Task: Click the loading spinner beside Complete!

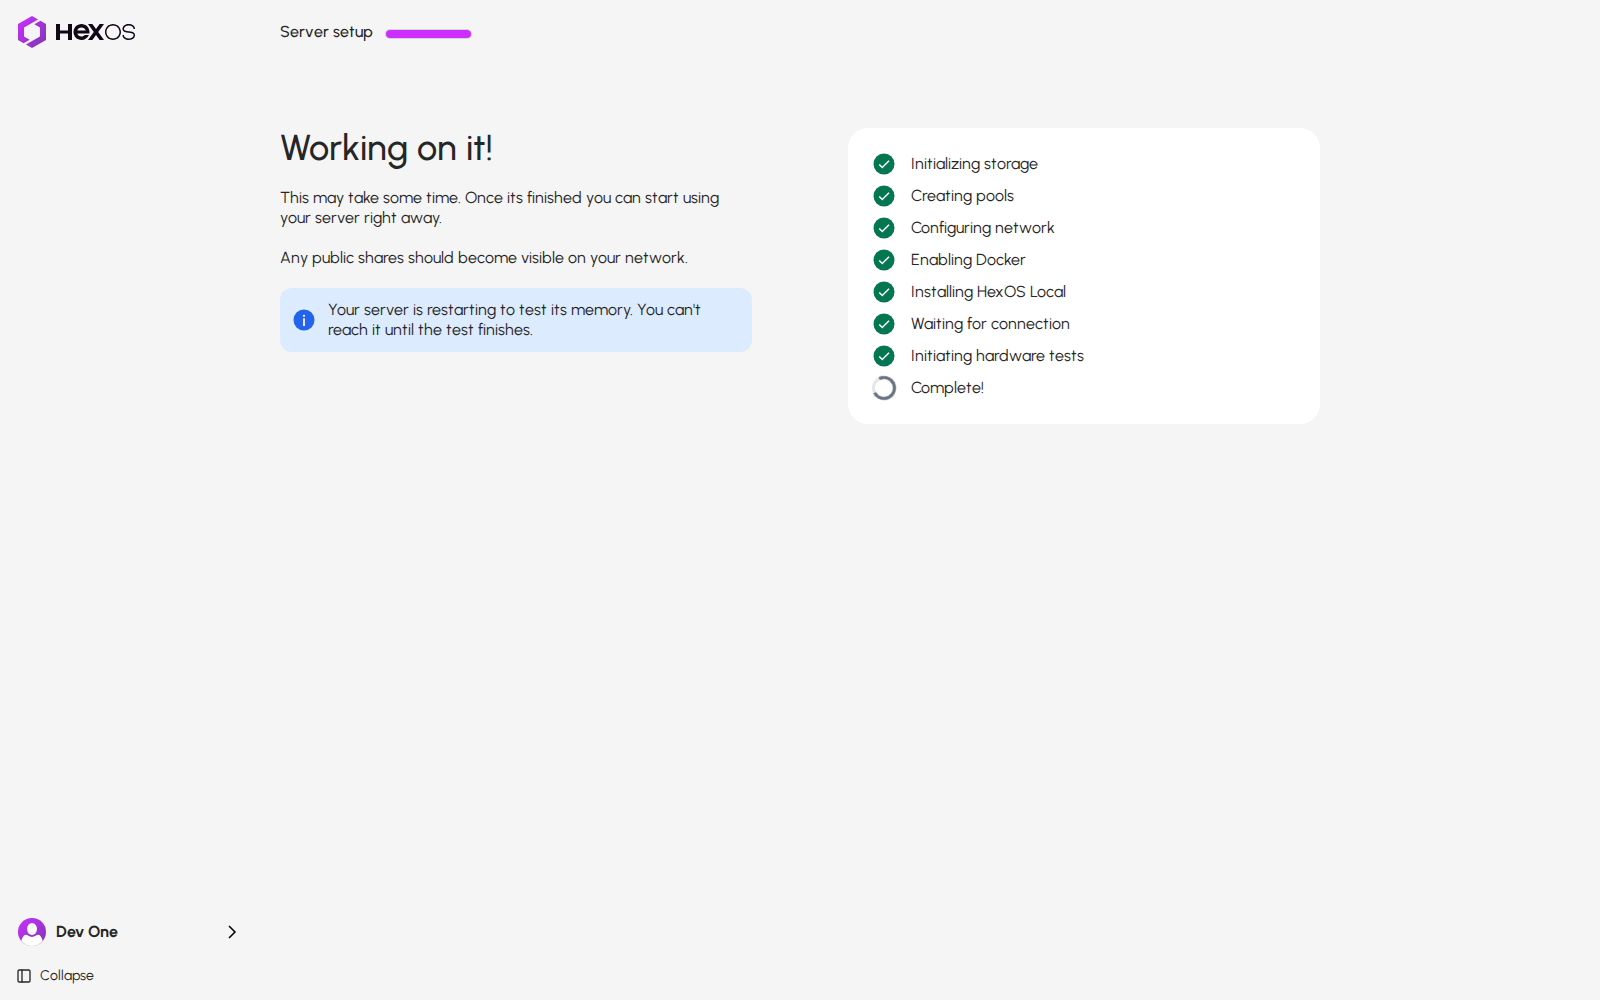Action: click(884, 388)
